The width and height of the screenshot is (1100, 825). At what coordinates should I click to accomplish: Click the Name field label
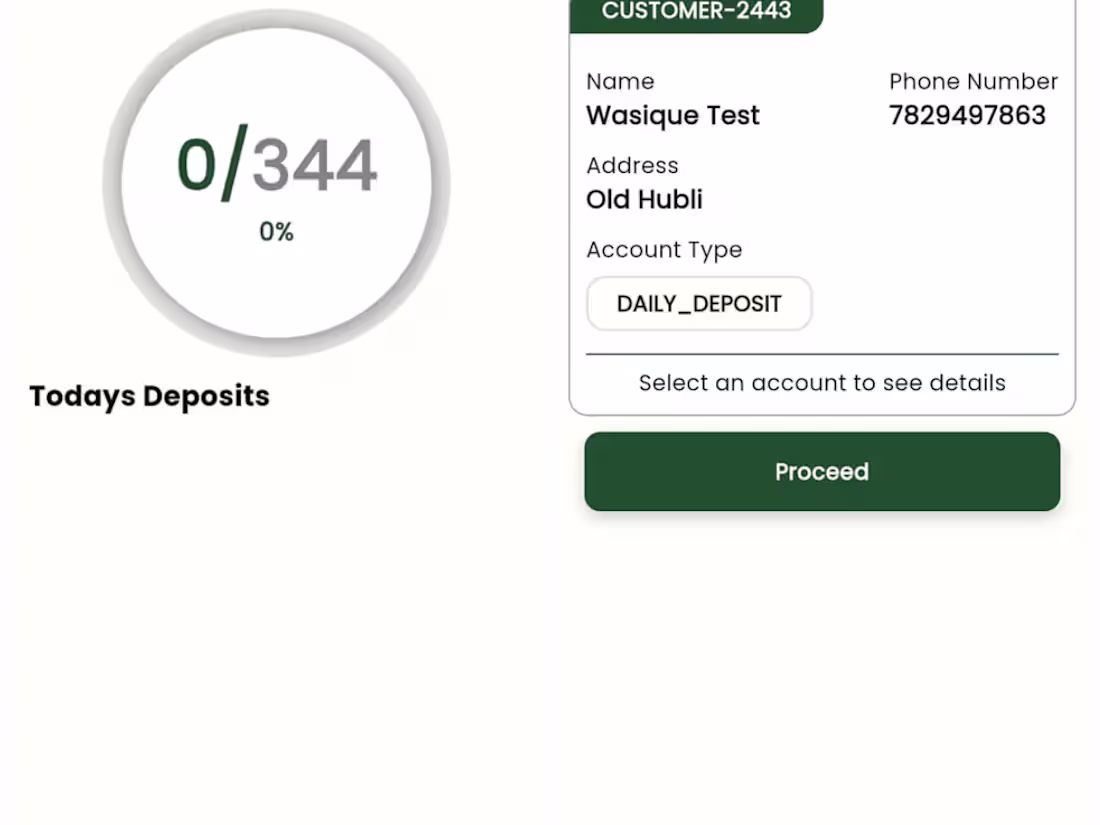pos(620,81)
